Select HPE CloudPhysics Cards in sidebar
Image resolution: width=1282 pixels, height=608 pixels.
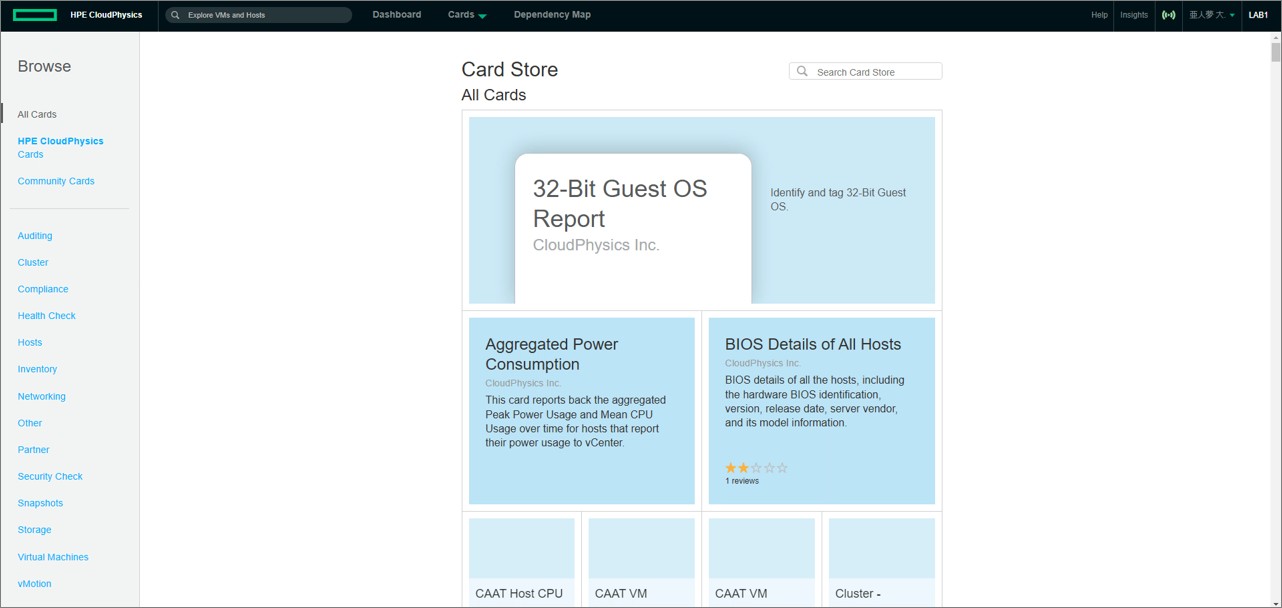coord(60,147)
